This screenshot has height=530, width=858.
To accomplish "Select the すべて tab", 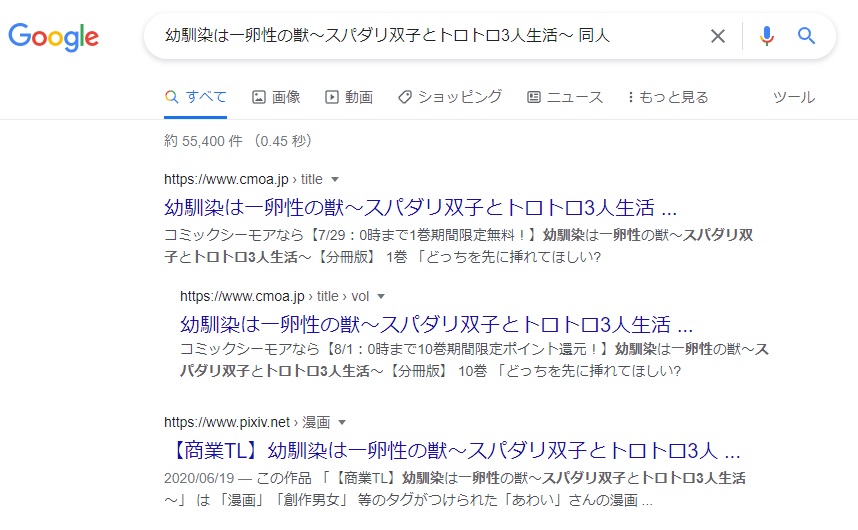I will (x=195, y=97).
